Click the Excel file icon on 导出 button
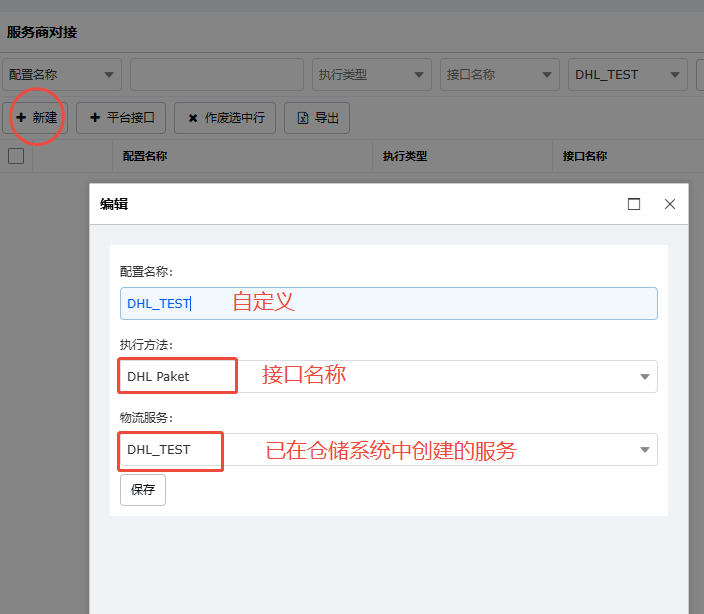 click(303, 118)
